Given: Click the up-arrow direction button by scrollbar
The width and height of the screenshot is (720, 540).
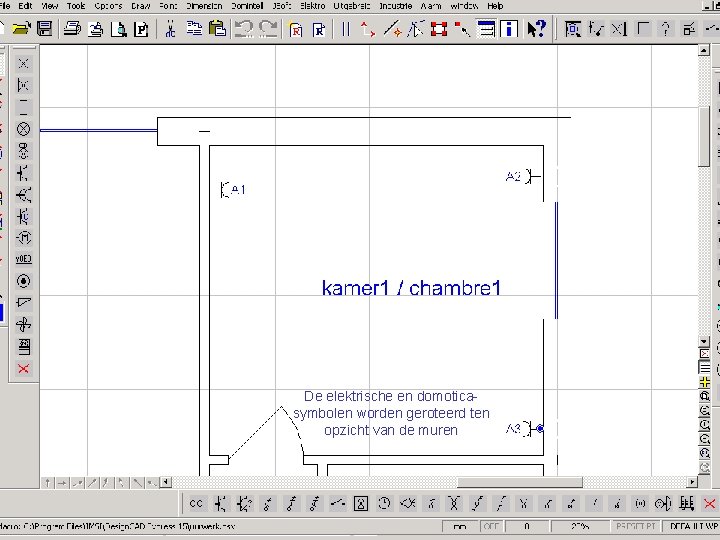Looking at the screenshot, I should coord(47,483).
